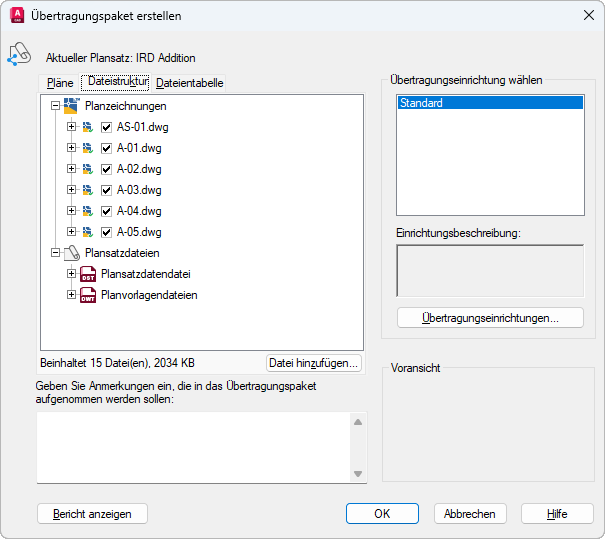Click the Datei hinzufügen... button
This screenshot has width=605, height=539.
(313, 363)
